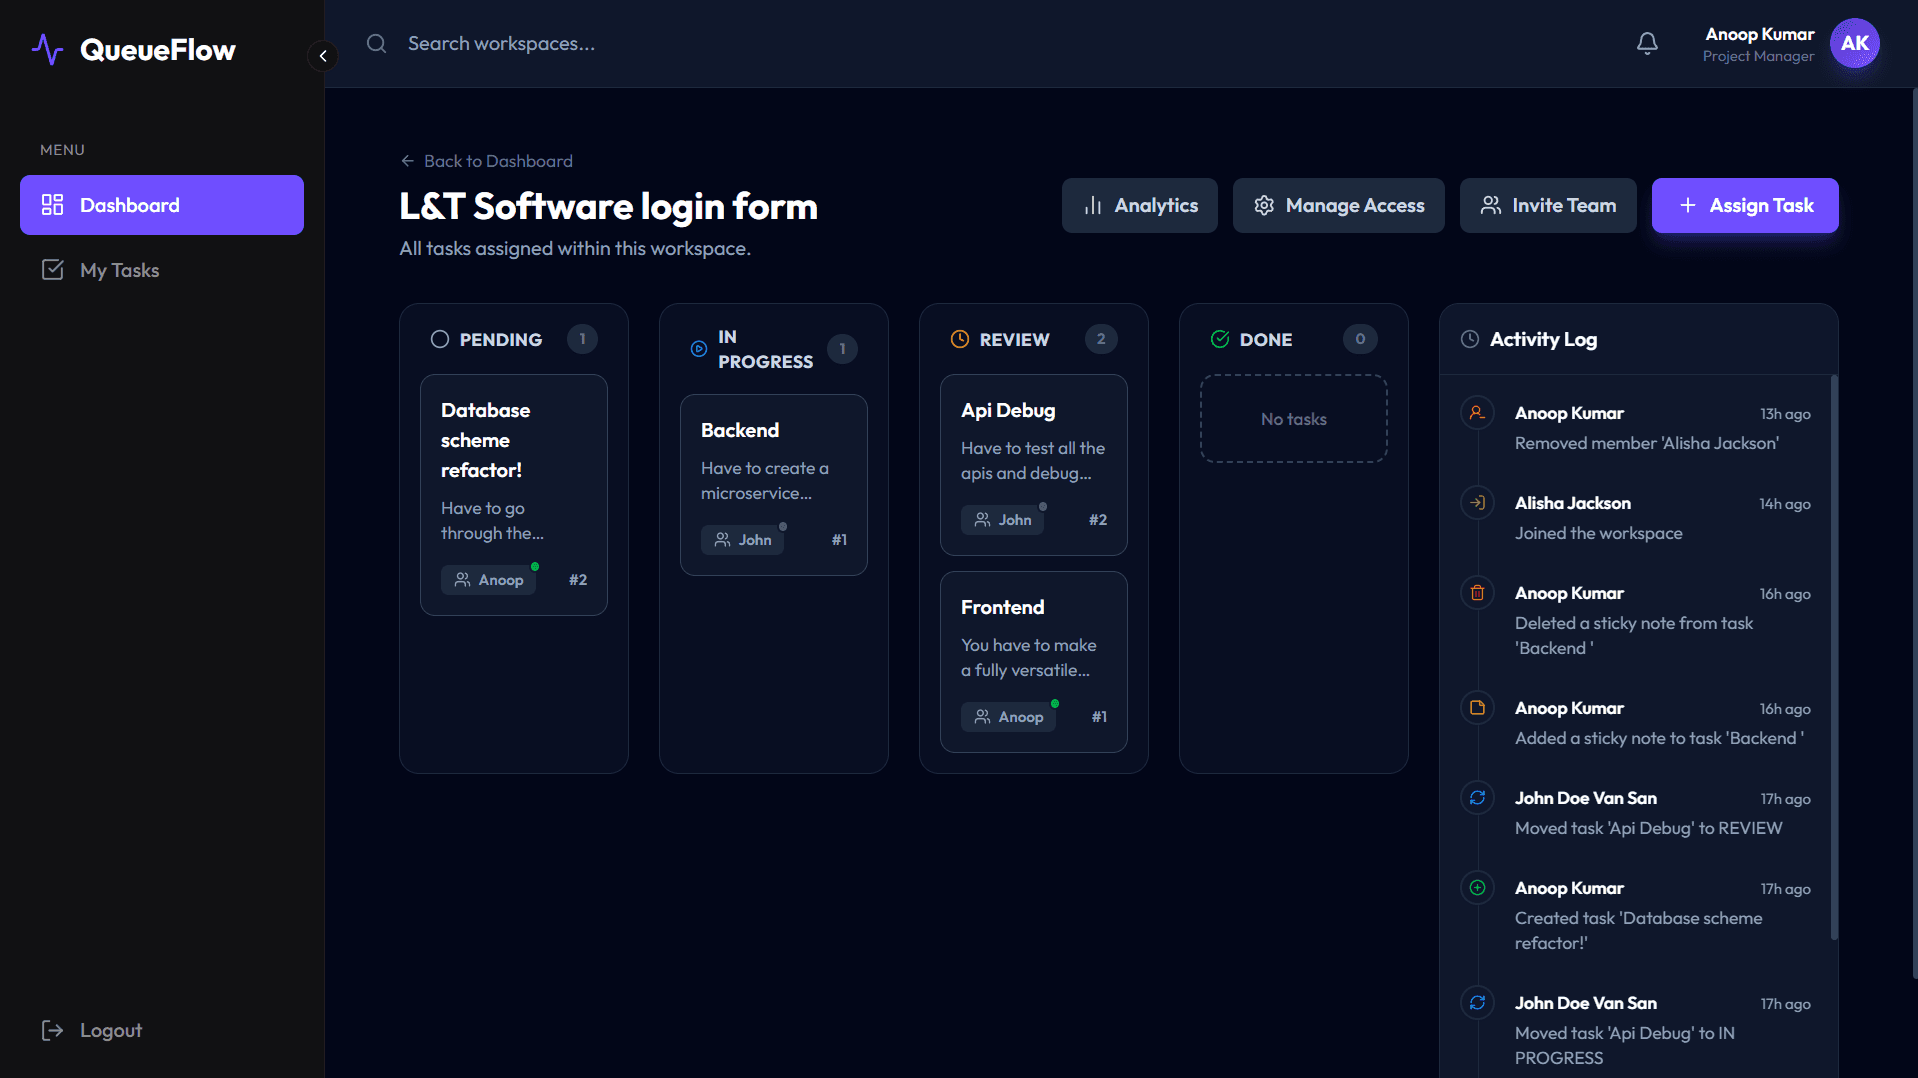Click Anoop assignee chip on Frontend card
This screenshot has height=1078, width=1918.
[x=1009, y=717]
